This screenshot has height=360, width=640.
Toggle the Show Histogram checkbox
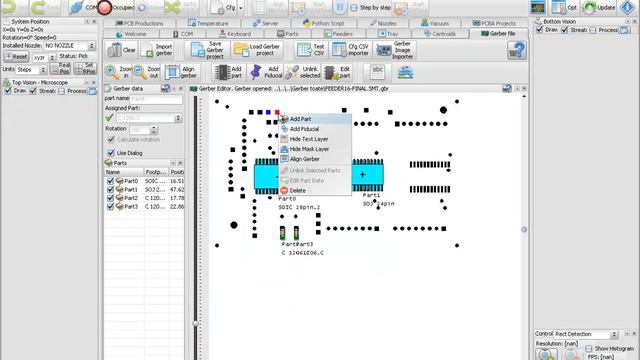[x=589, y=349]
